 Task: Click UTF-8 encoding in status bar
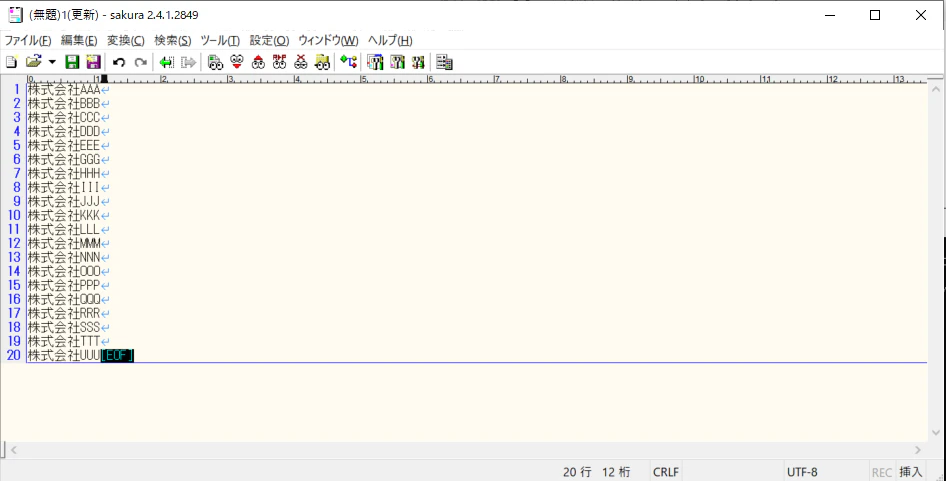pyautogui.click(x=802, y=472)
